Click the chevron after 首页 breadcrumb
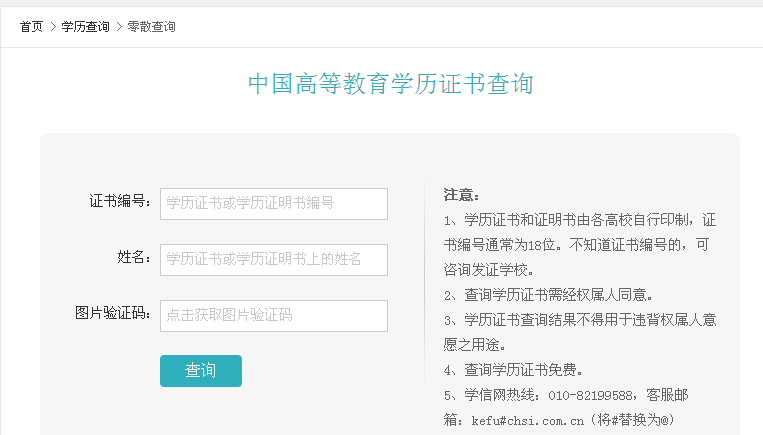The height and width of the screenshot is (435, 763). (x=53, y=27)
